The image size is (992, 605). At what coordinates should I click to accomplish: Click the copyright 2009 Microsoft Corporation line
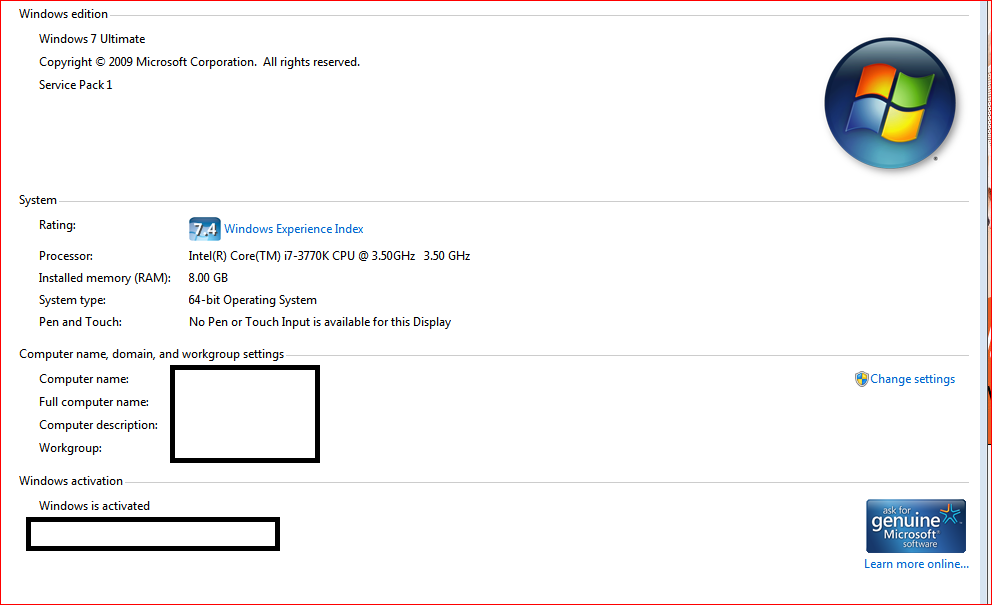pyautogui.click(x=199, y=62)
